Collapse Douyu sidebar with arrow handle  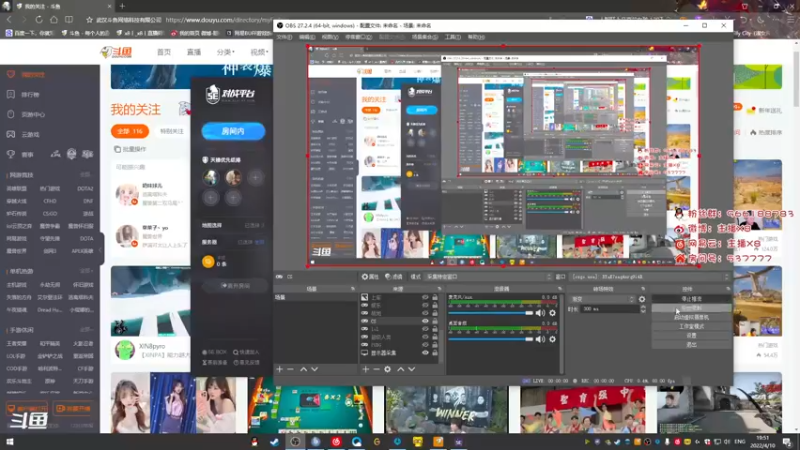(101, 248)
